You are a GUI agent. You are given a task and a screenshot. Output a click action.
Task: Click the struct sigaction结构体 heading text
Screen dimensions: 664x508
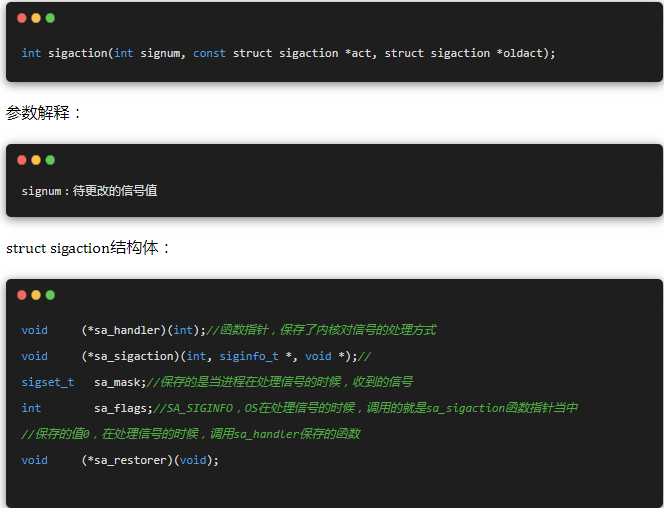pyautogui.click(x=88, y=248)
